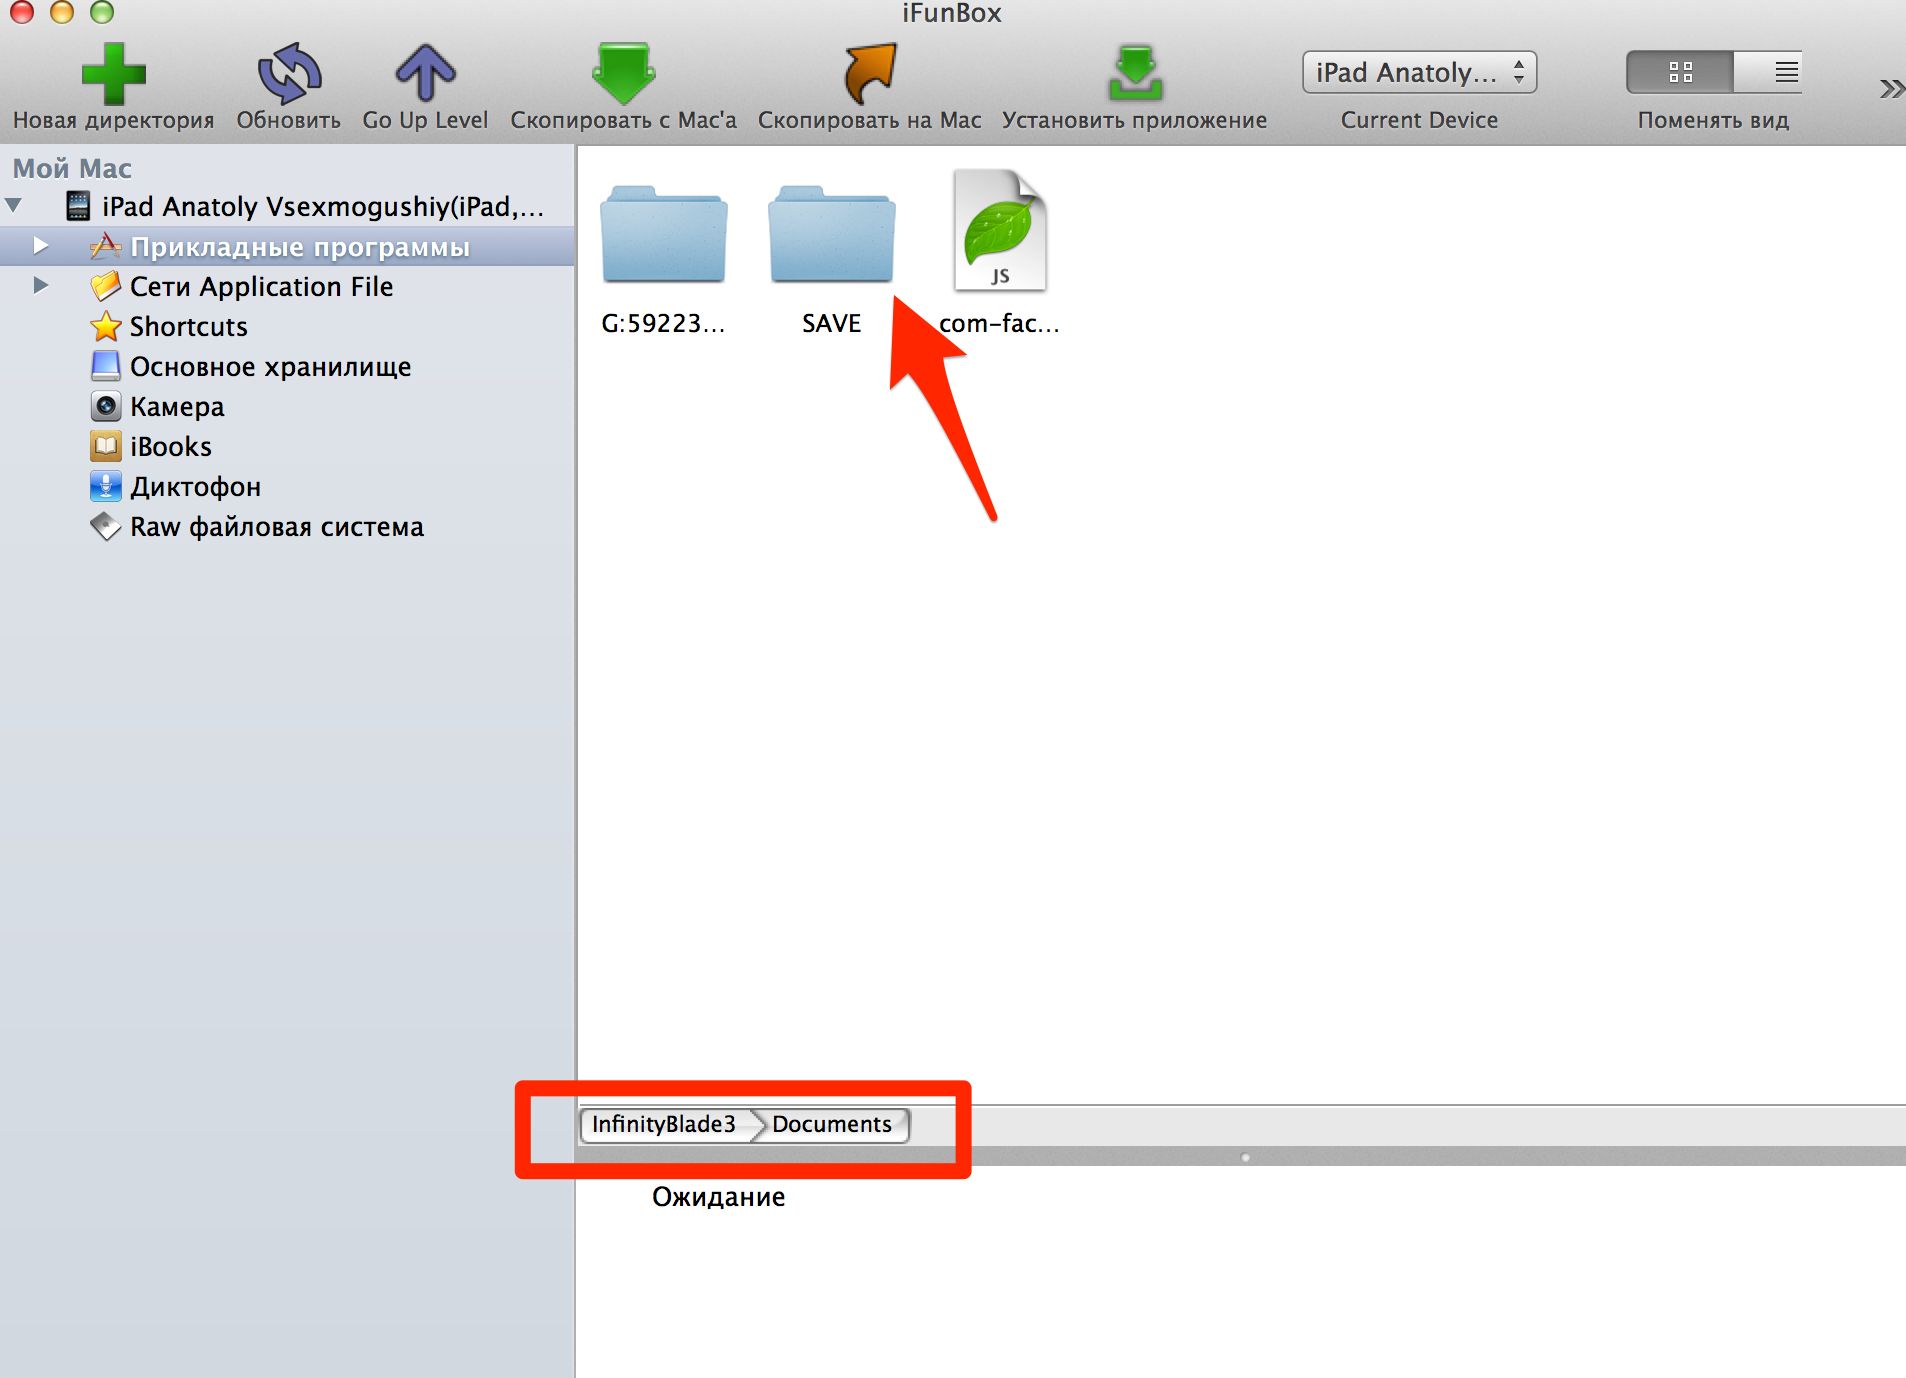Select the com-fac JS file
This screenshot has width=1906, height=1378.
point(999,231)
